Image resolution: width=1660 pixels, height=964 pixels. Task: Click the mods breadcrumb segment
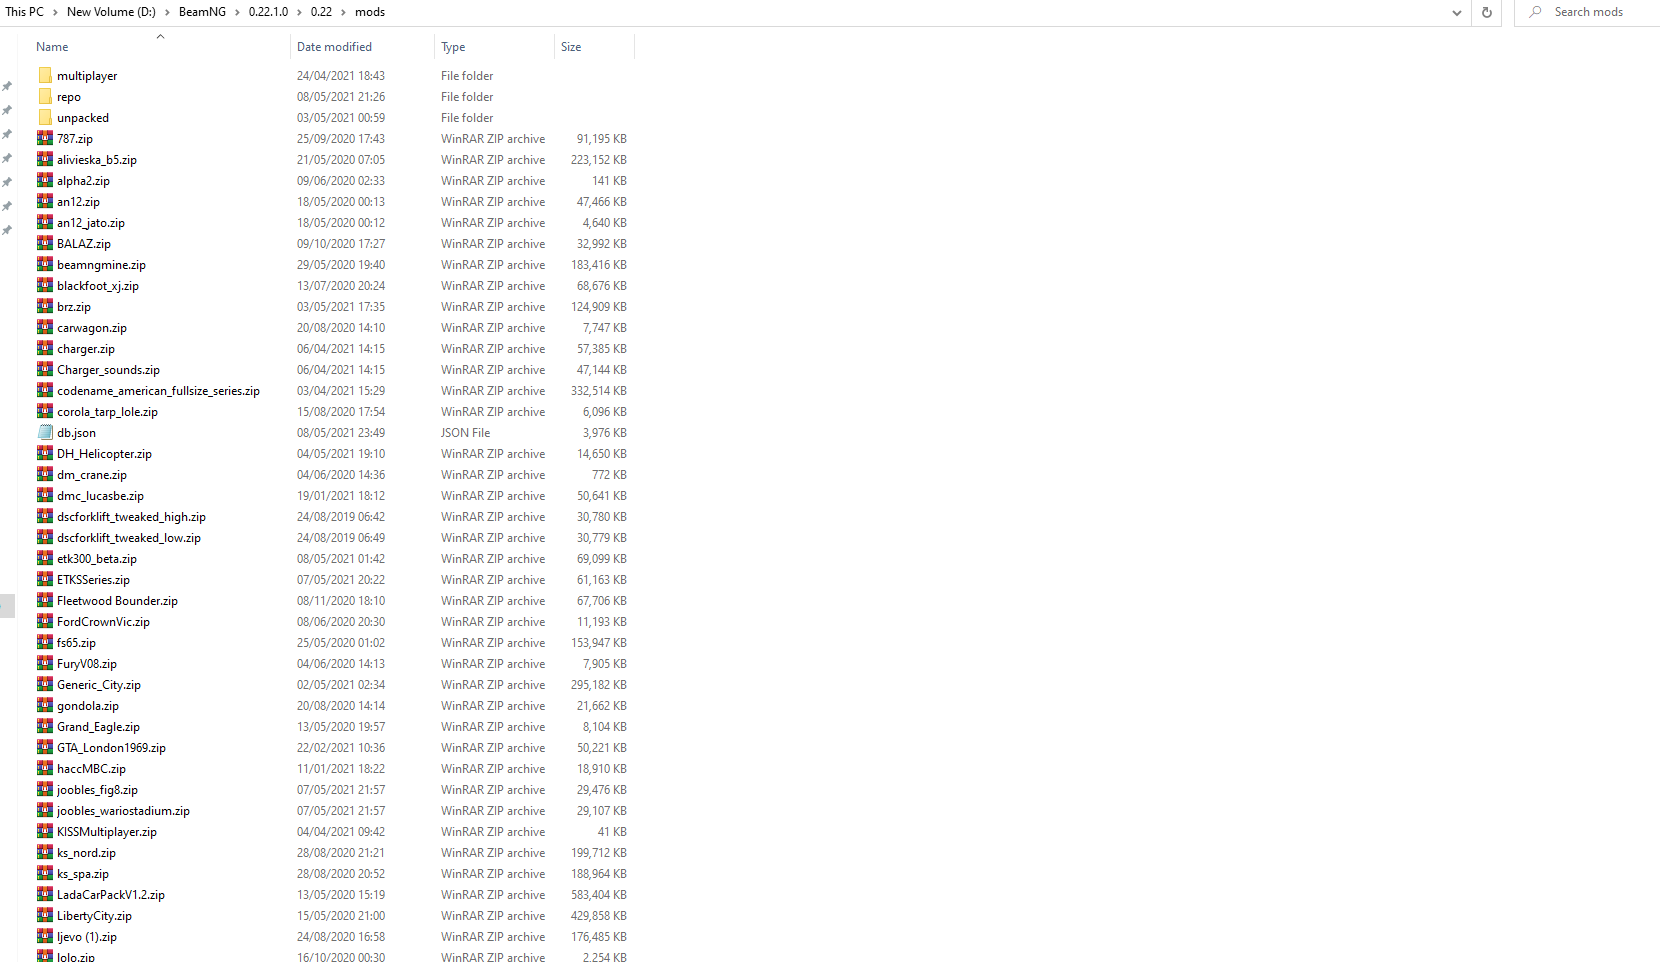click(370, 12)
